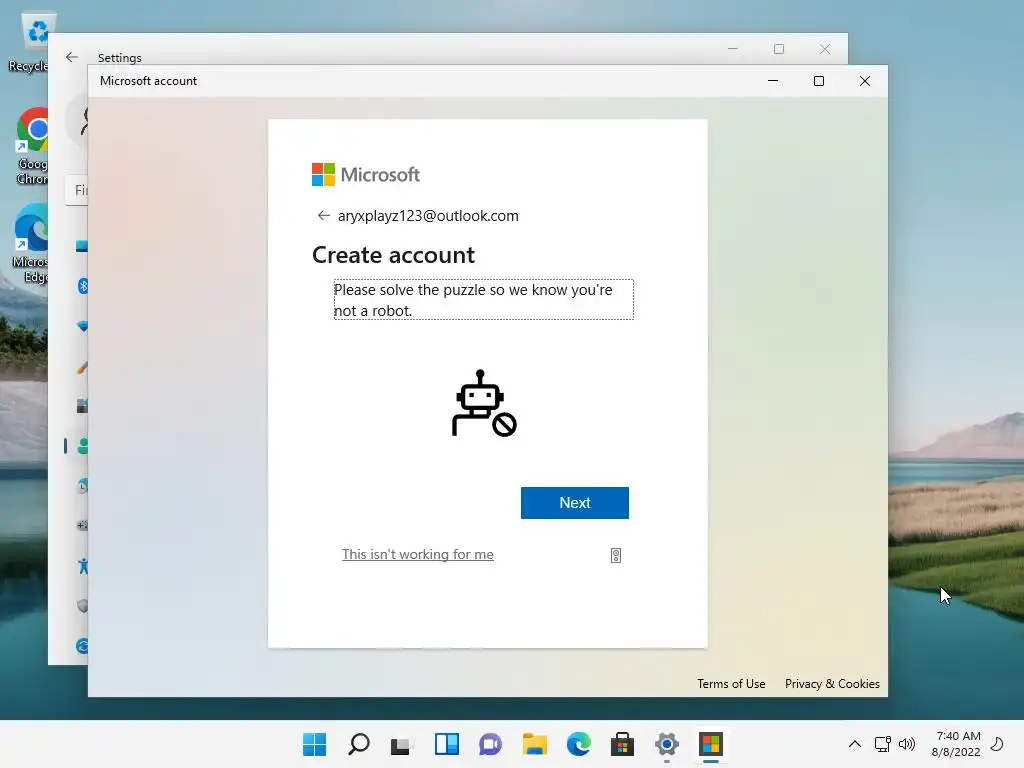Select the Google Chrome desktop shortcut
Image resolution: width=1024 pixels, height=768 pixels.
[x=33, y=147]
